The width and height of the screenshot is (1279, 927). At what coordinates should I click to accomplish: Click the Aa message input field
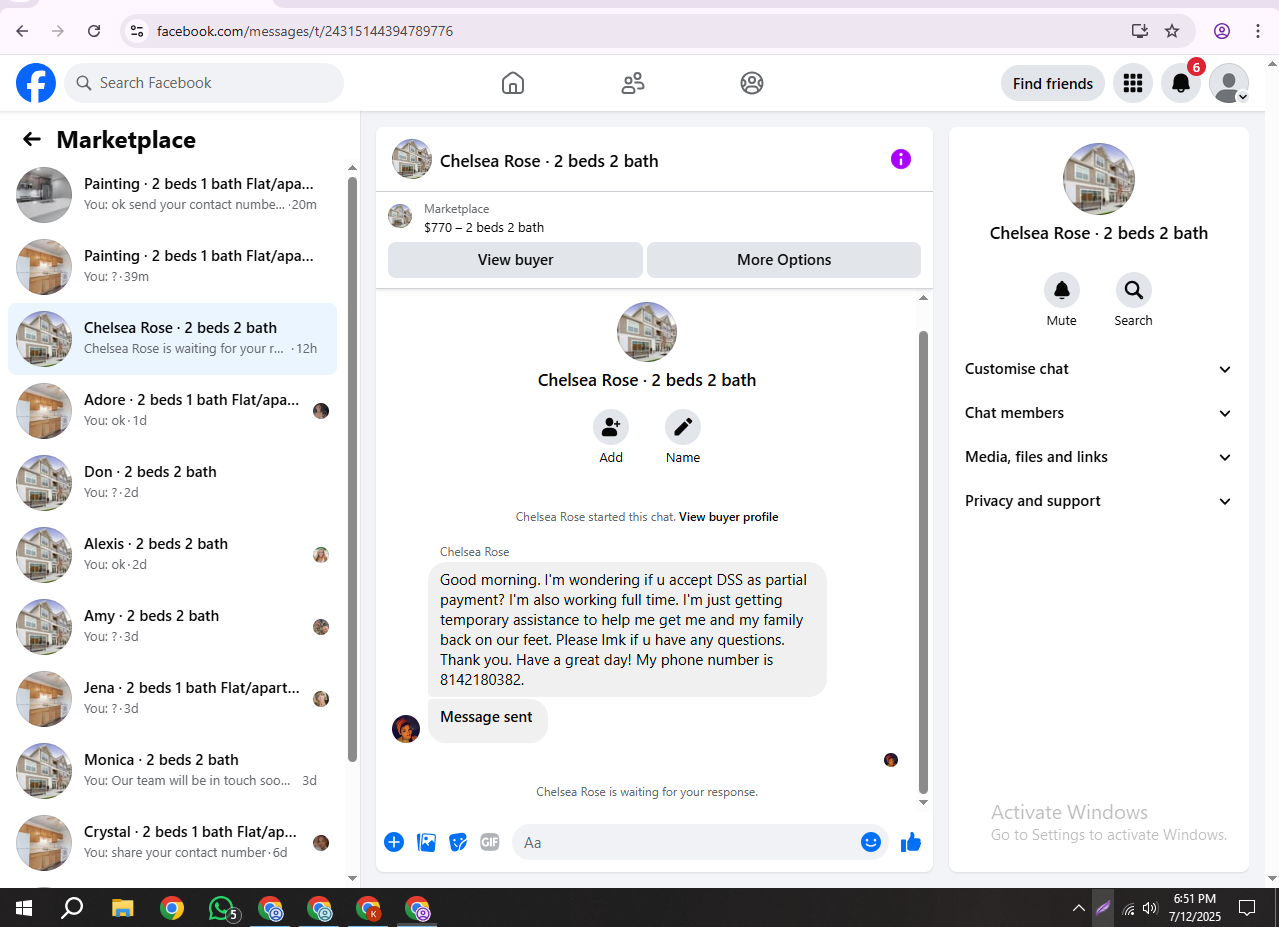(x=685, y=842)
